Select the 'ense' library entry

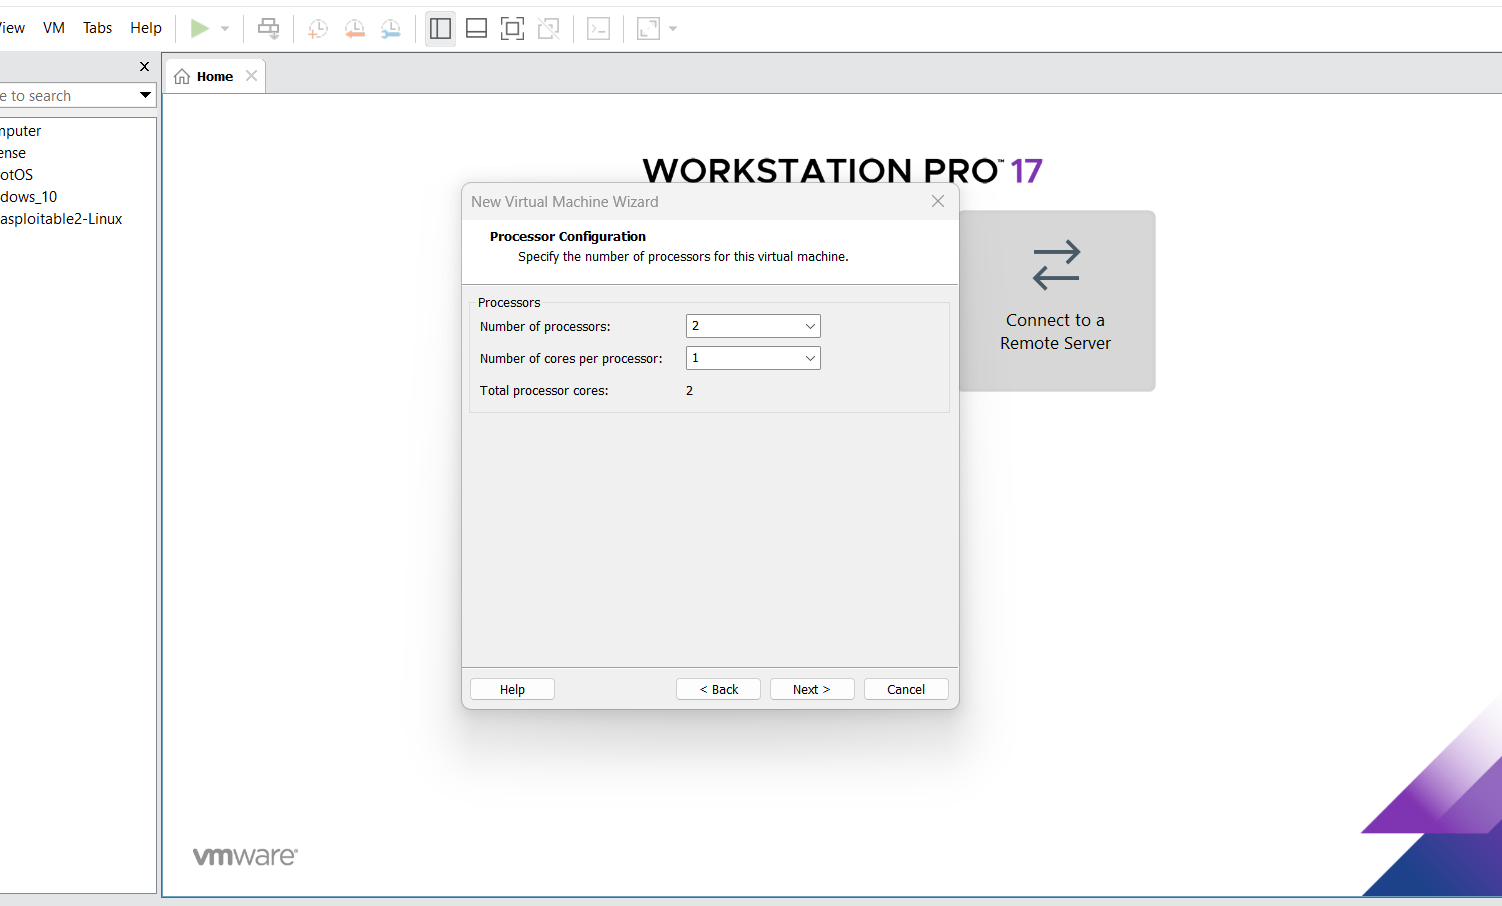13,153
